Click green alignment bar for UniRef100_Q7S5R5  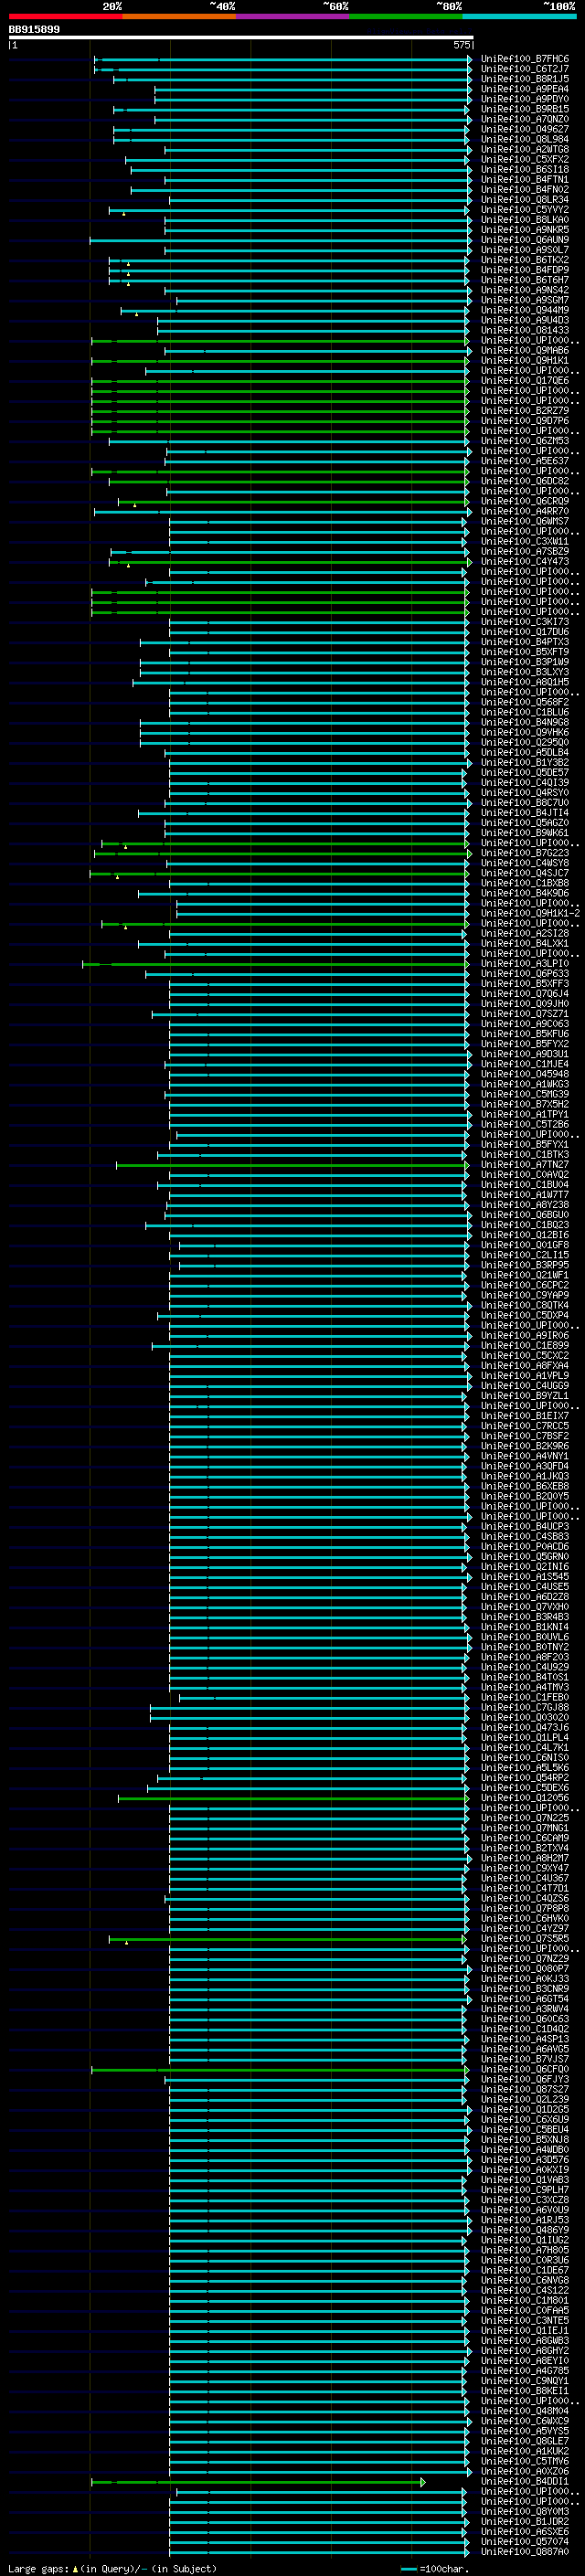click(x=288, y=1939)
